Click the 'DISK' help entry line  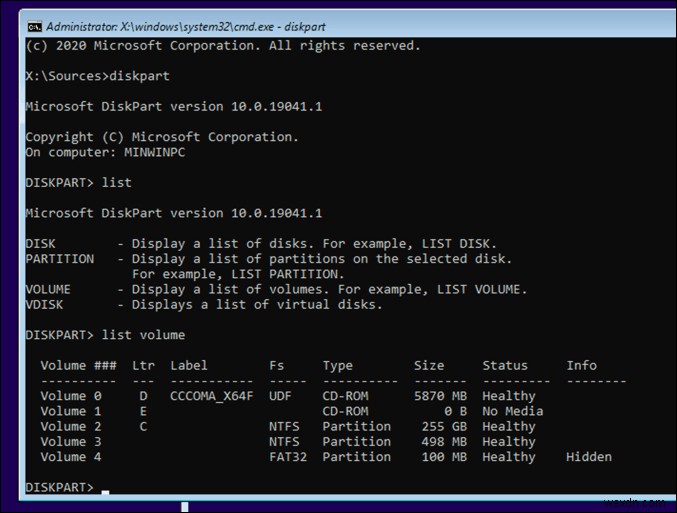click(x=261, y=244)
